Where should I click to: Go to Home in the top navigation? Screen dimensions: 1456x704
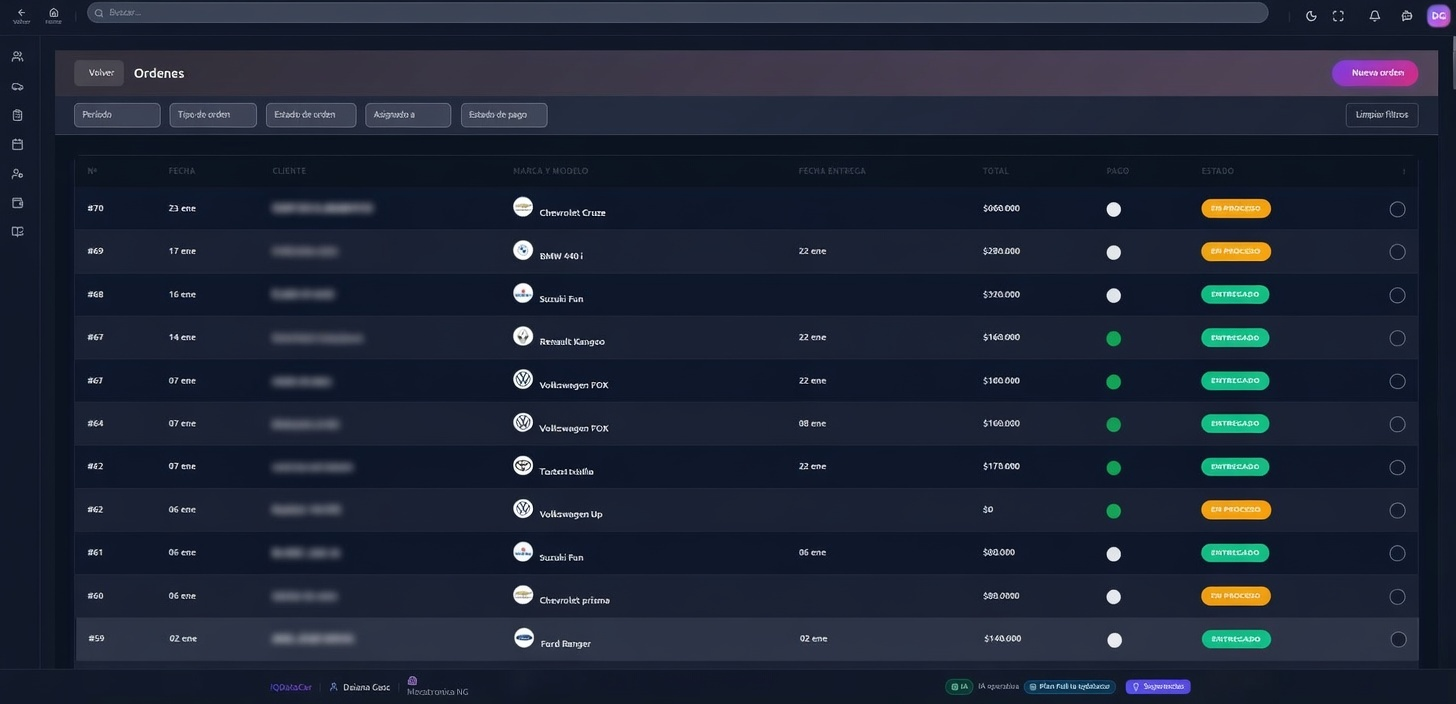(x=54, y=15)
